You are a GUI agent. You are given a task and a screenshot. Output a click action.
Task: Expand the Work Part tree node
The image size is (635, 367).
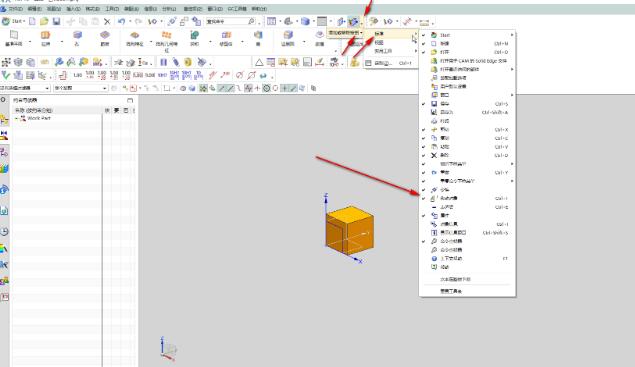tap(17, 118)
